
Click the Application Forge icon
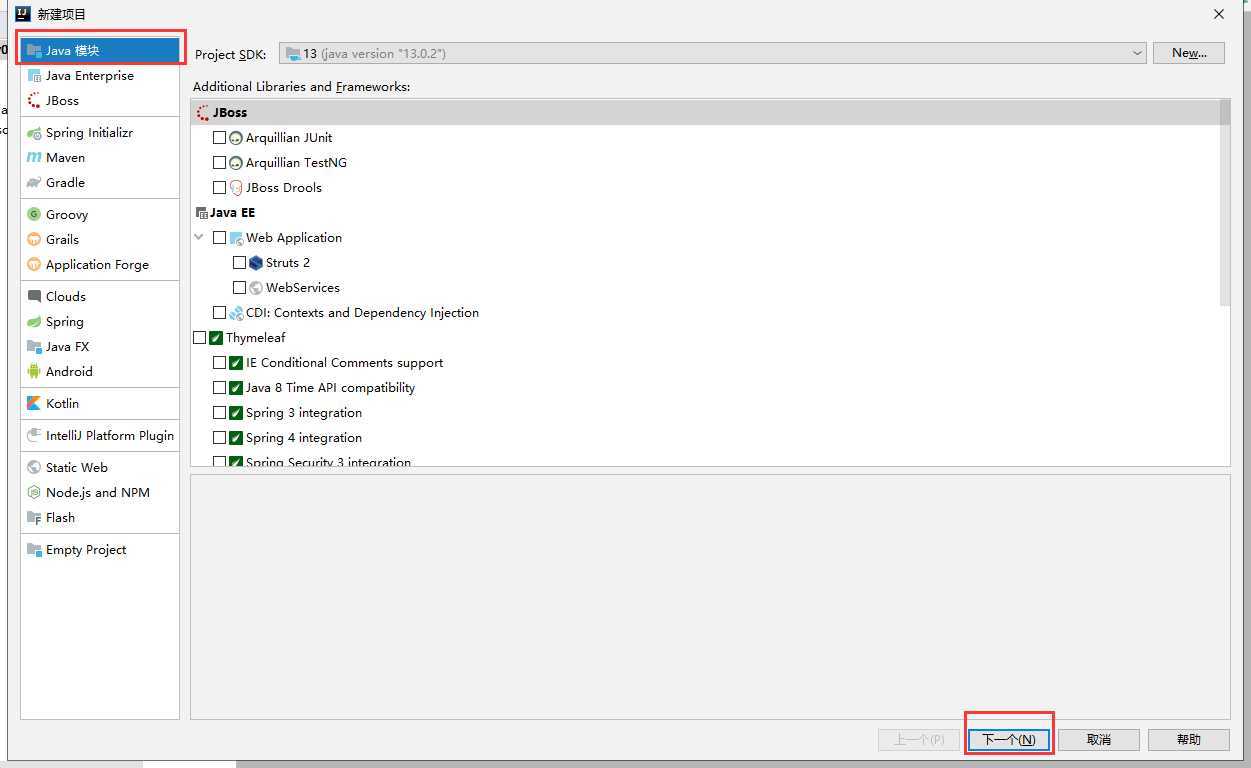point(34,264)
